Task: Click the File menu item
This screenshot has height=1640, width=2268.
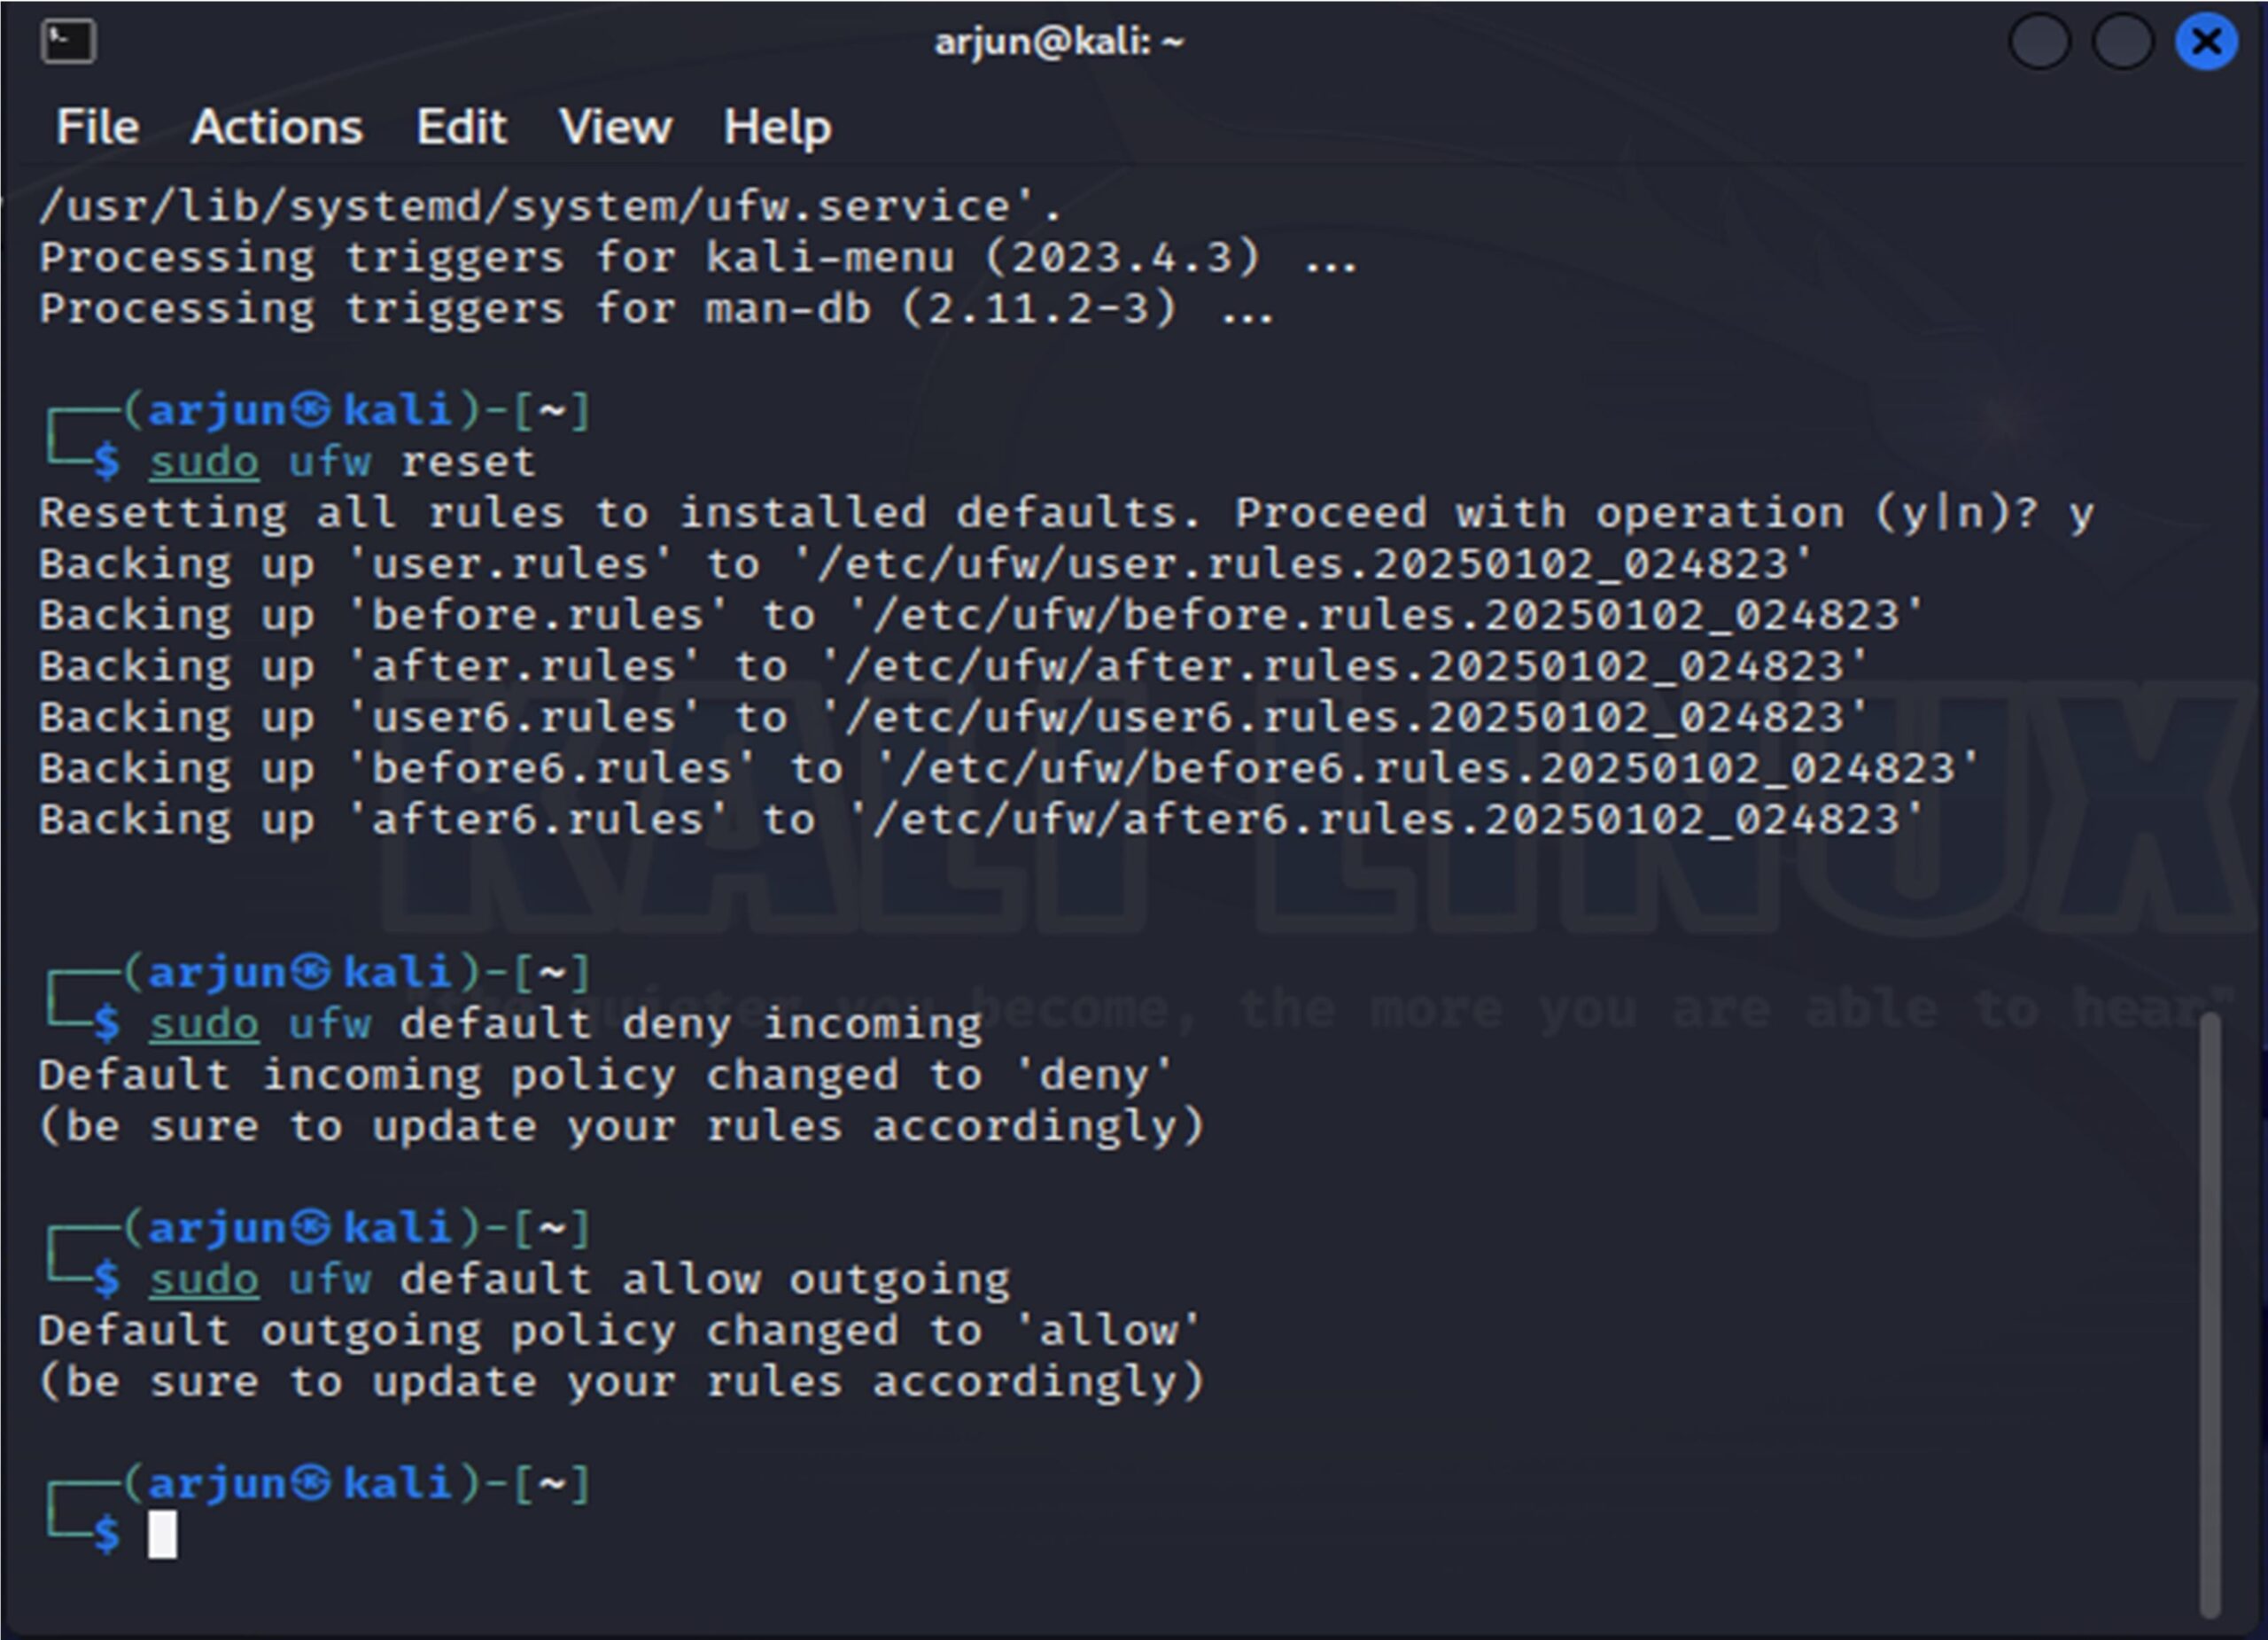Action: tap(95, 123)
